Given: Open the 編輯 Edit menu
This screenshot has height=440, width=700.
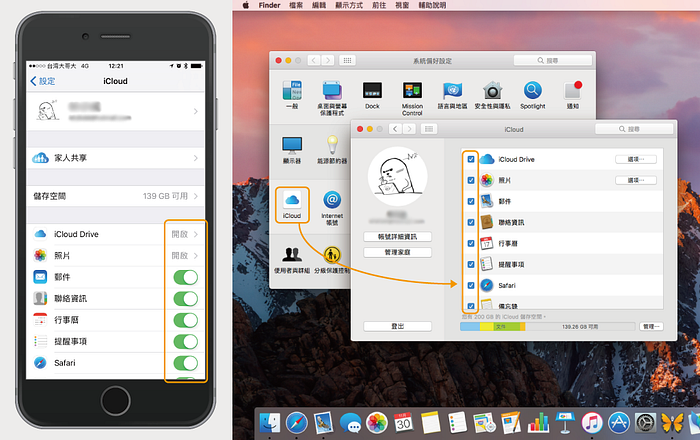Looking at the screenshot, I should (319, 5).
